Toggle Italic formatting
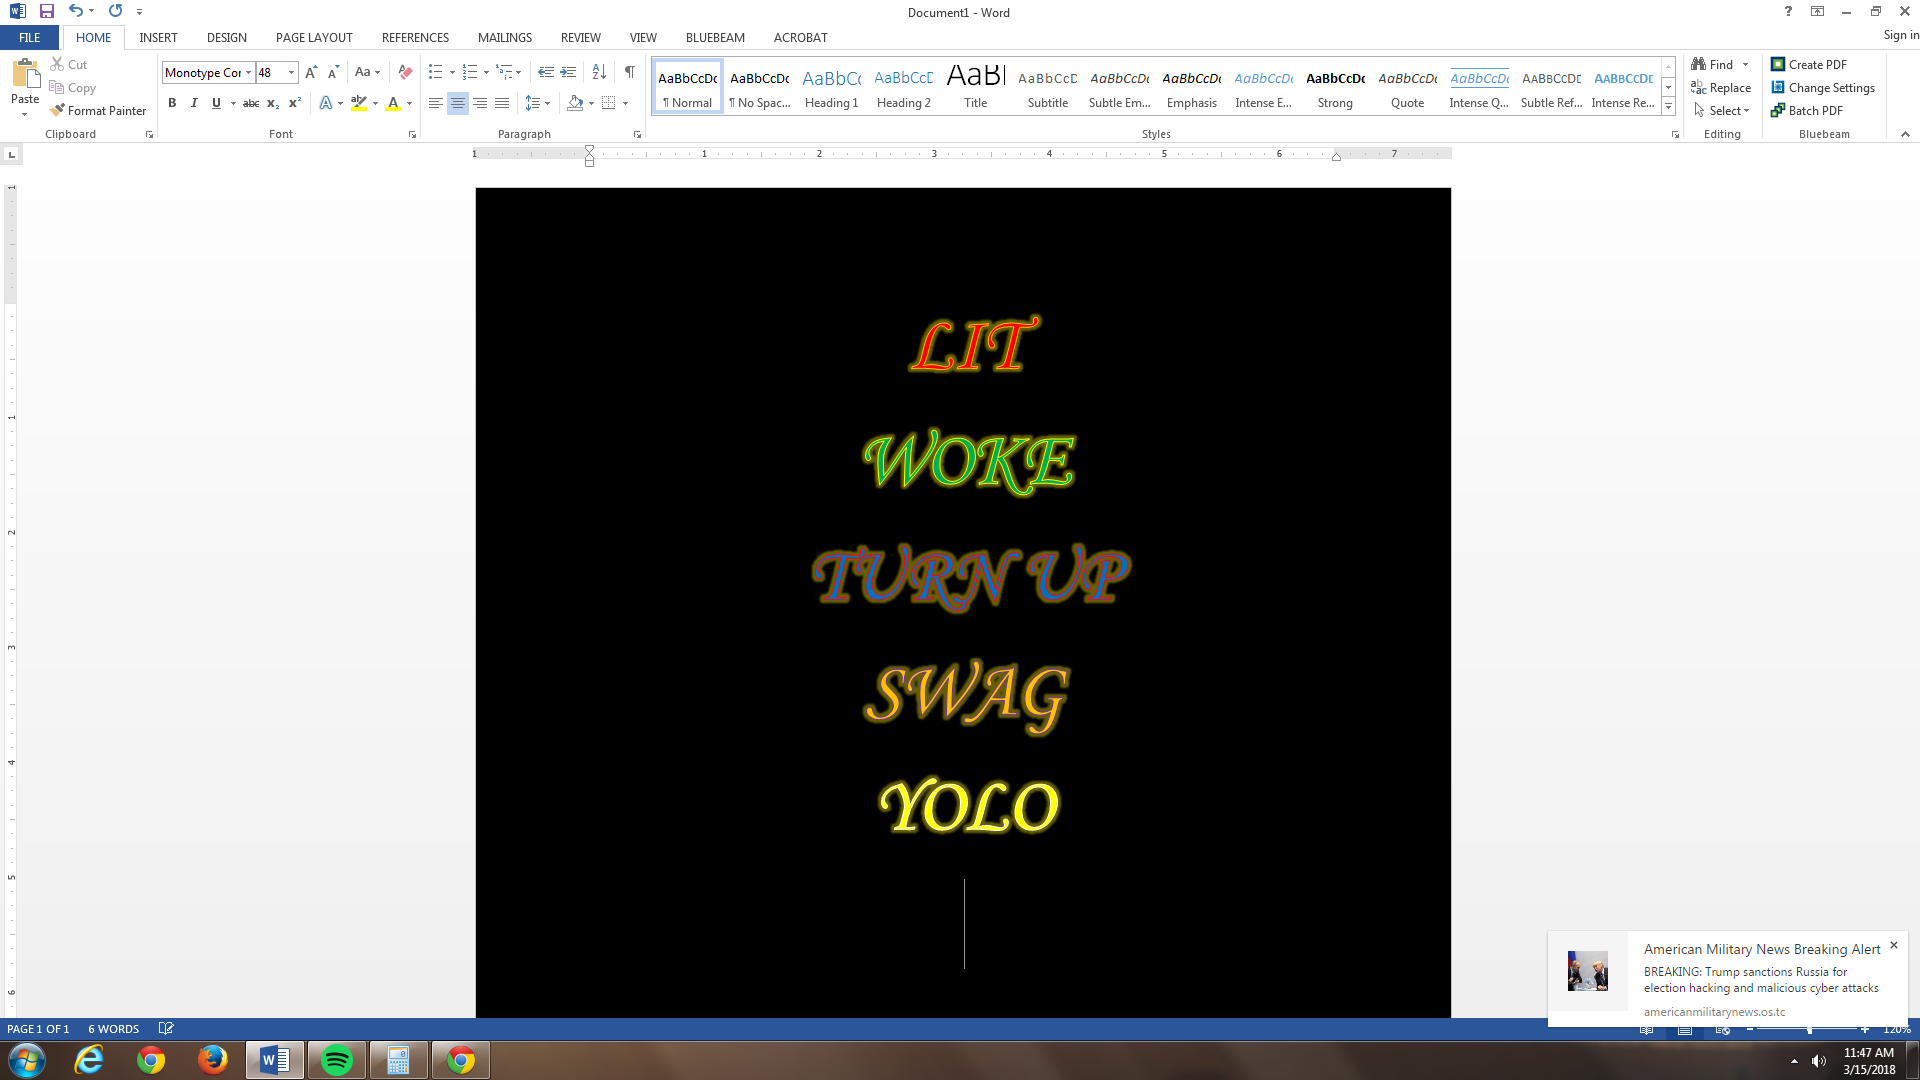 pos(194,103)
